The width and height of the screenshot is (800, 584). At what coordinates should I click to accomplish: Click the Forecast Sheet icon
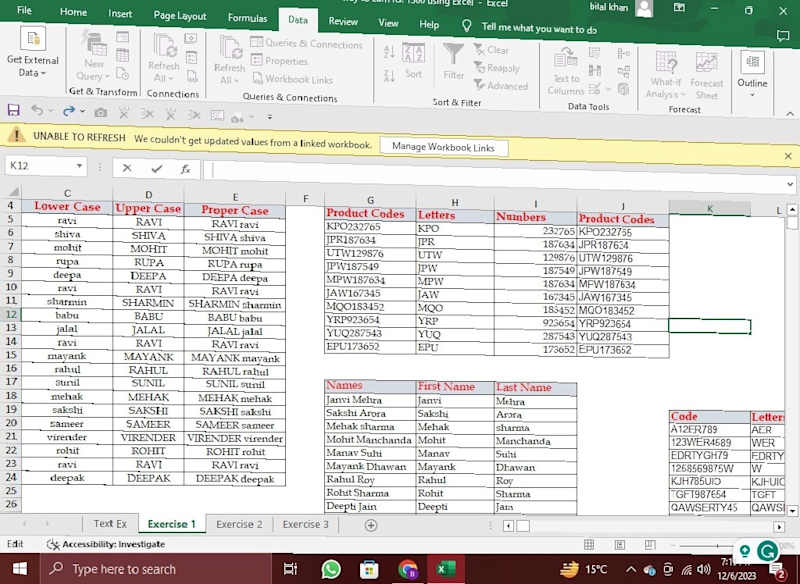[707, 75]
